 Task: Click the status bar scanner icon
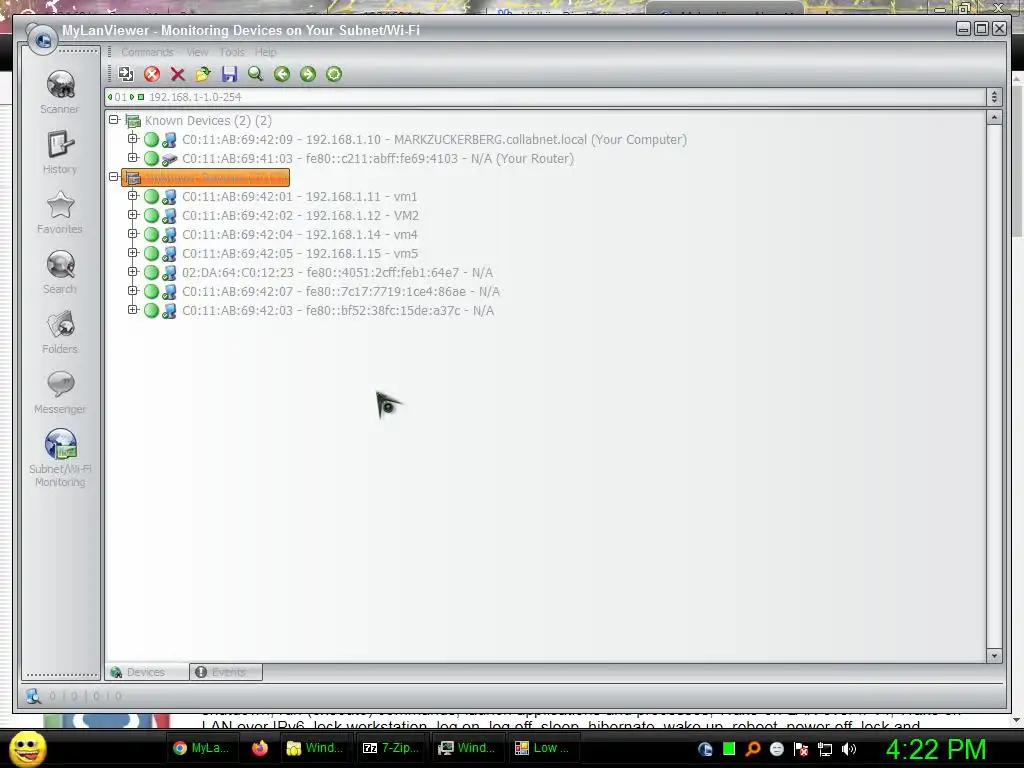tap(33, 696)
